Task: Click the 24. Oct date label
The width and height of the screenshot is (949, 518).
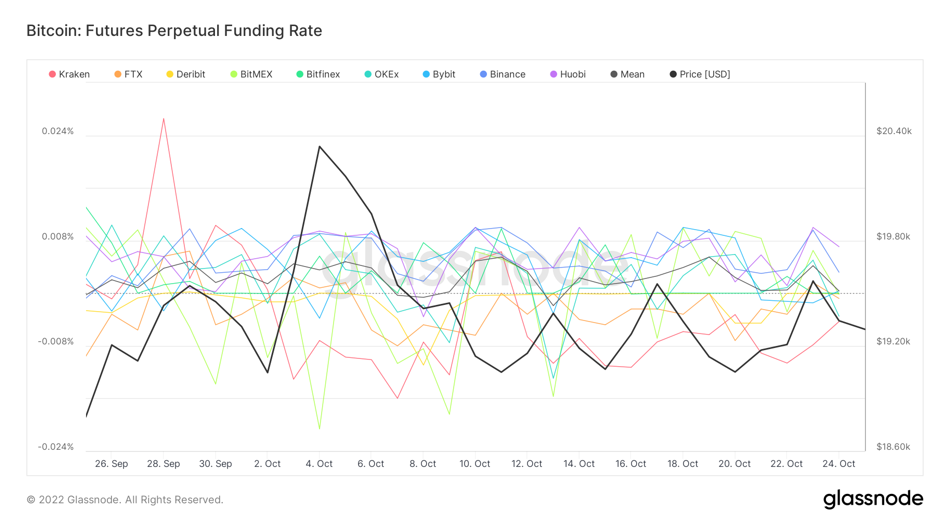Action: click(x=838, y=464)
